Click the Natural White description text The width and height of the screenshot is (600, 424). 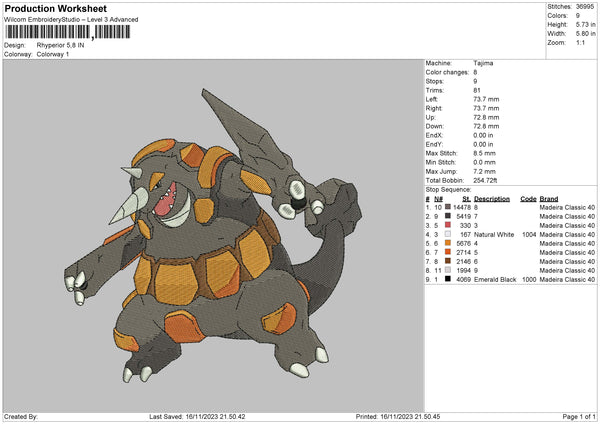coord(496,234)
